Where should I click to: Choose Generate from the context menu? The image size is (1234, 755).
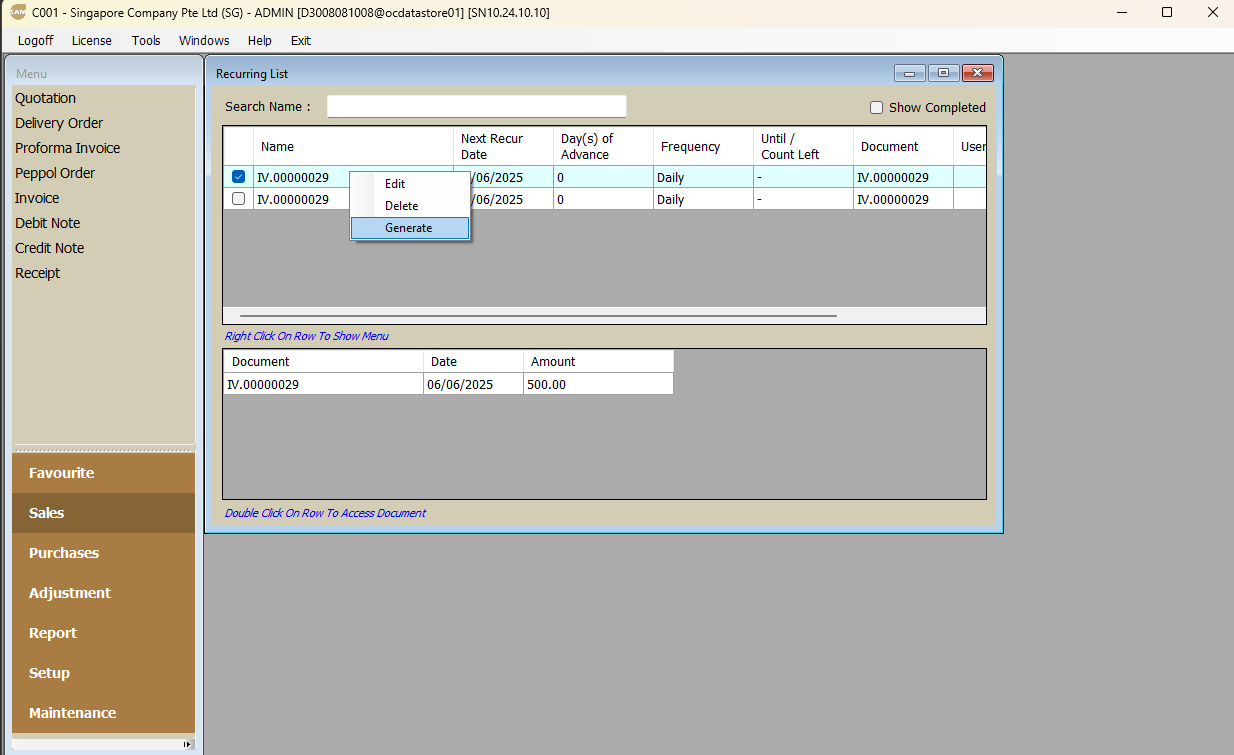click(409, 228)
